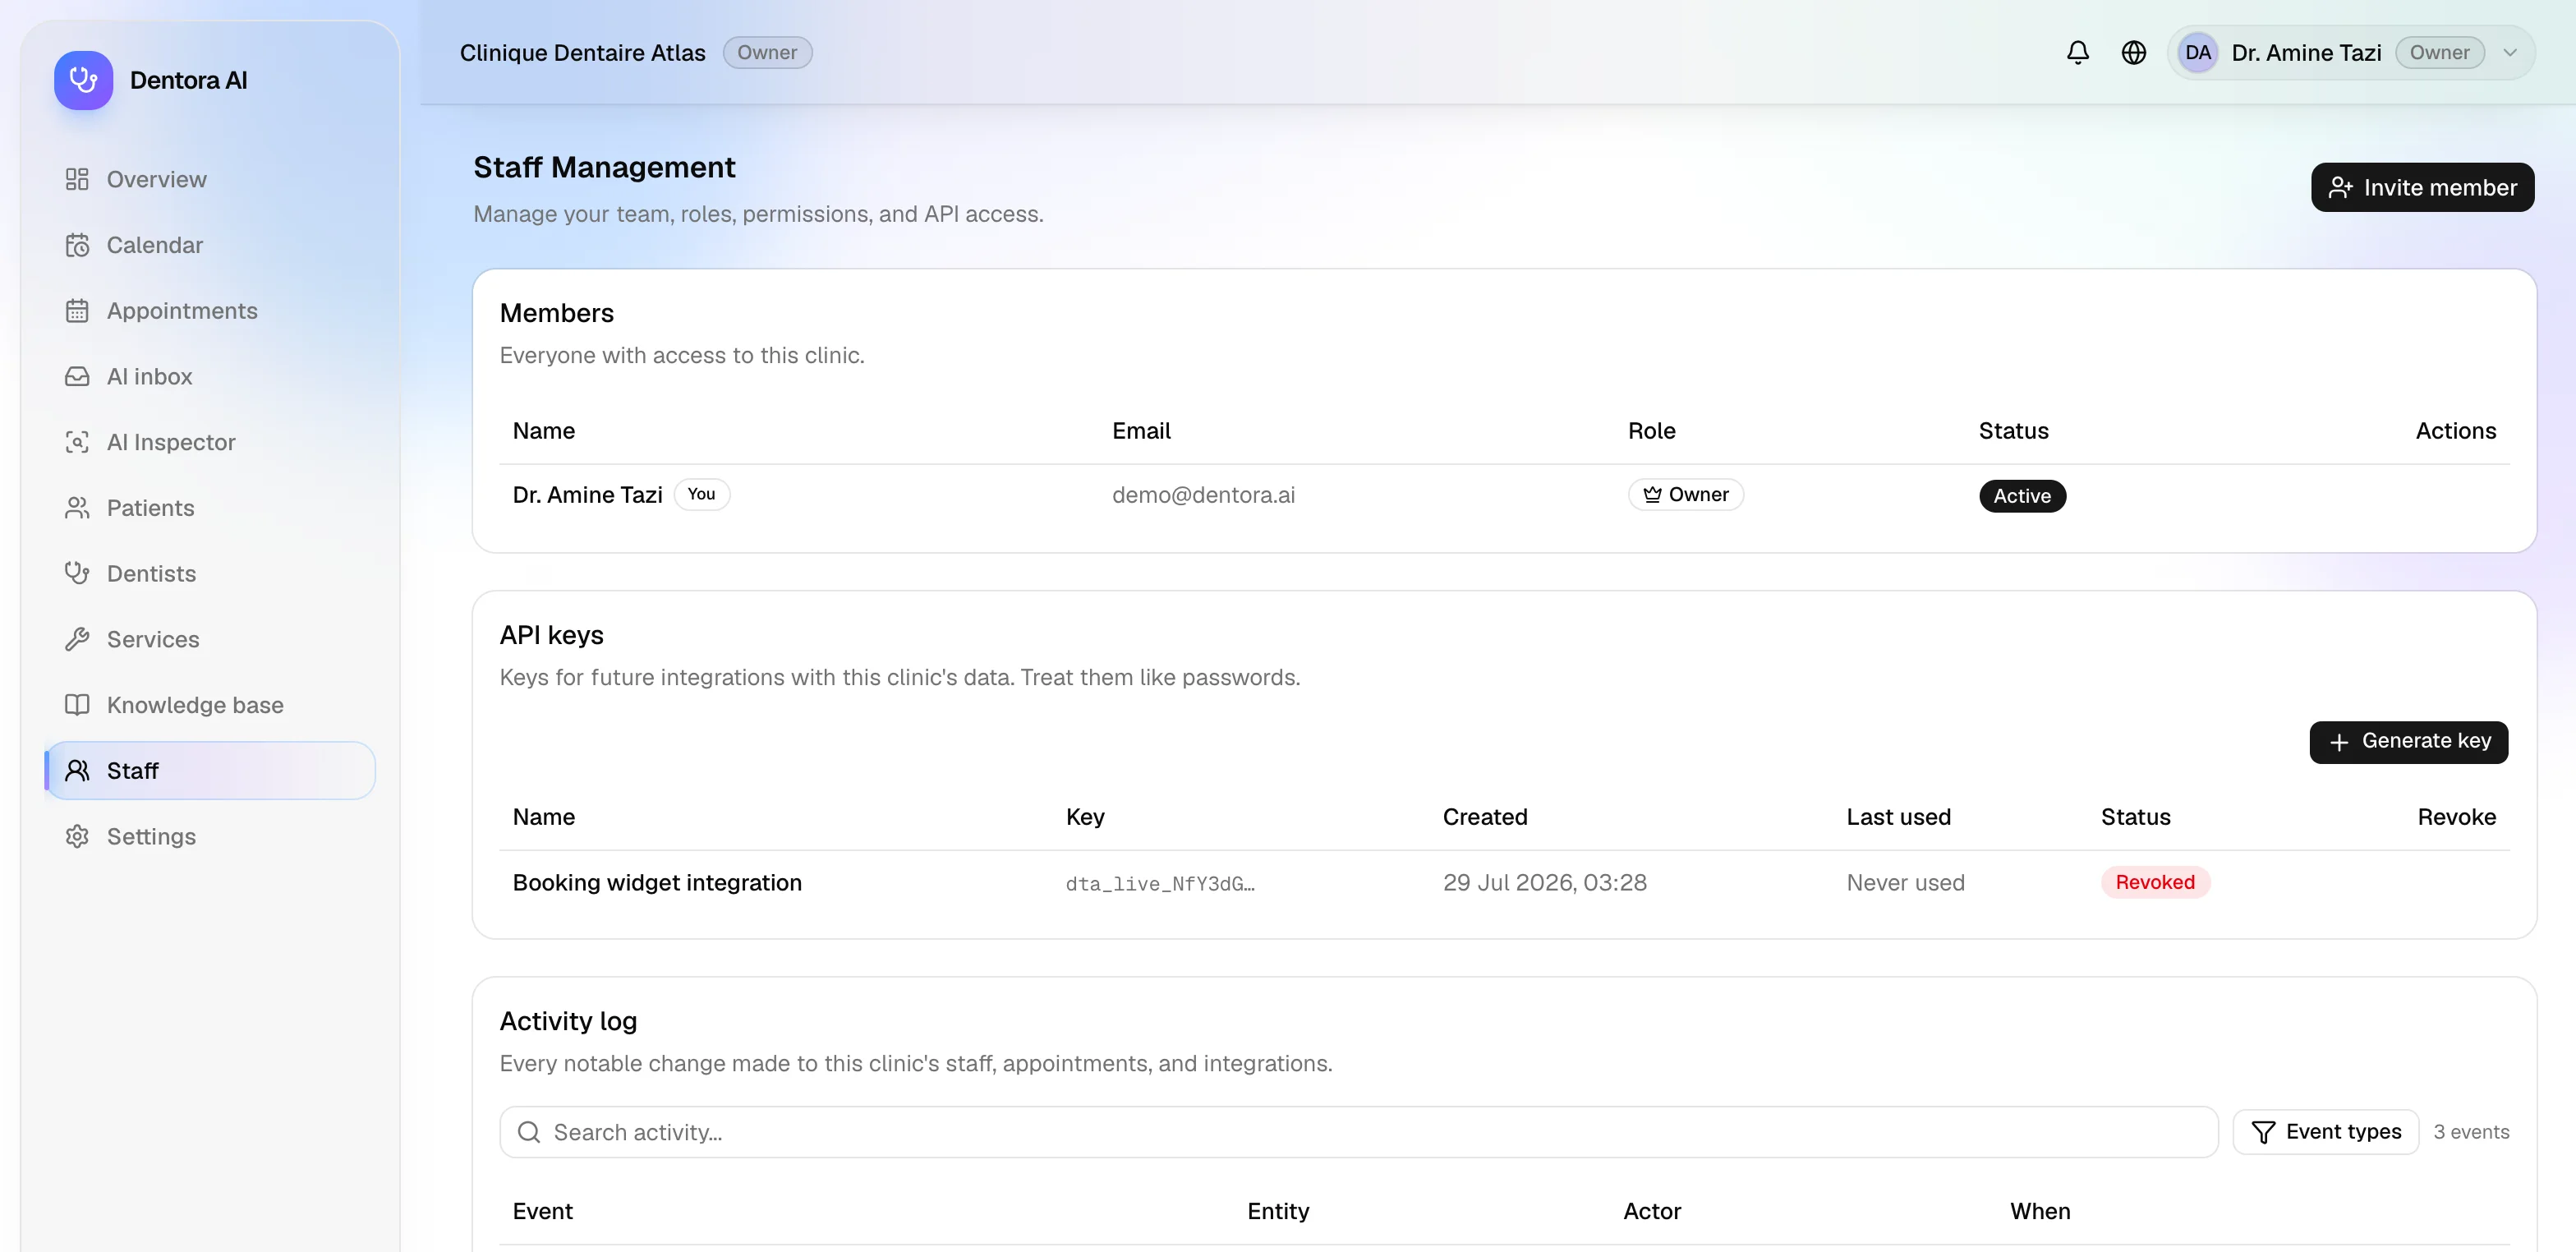Click the dta_live_NfY3dG… key value
The image size is (2576, 1252).
1159,884
